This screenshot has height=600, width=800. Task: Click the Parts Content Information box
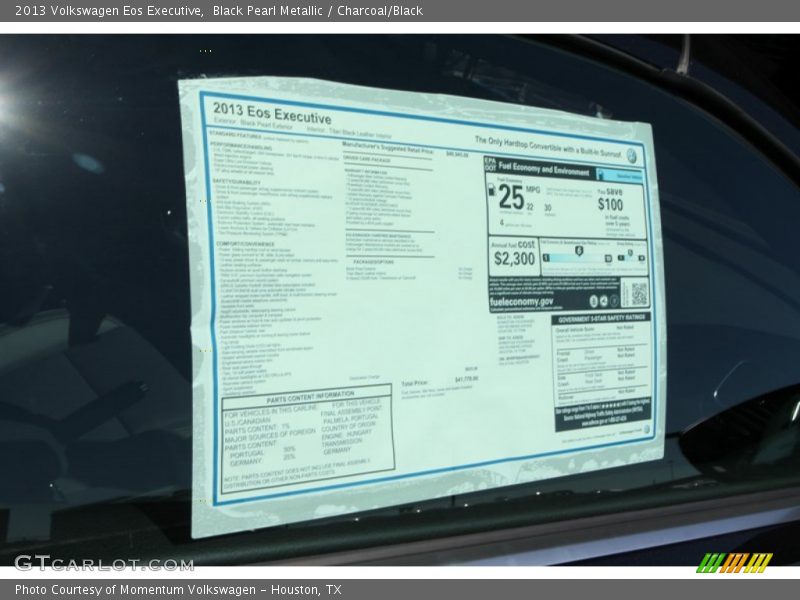[306, 439]
